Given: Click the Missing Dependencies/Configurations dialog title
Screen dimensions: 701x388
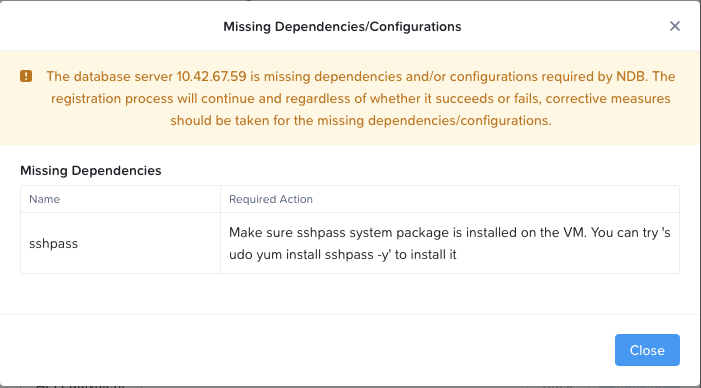Looking at the screenshot, I should point(342,26).
